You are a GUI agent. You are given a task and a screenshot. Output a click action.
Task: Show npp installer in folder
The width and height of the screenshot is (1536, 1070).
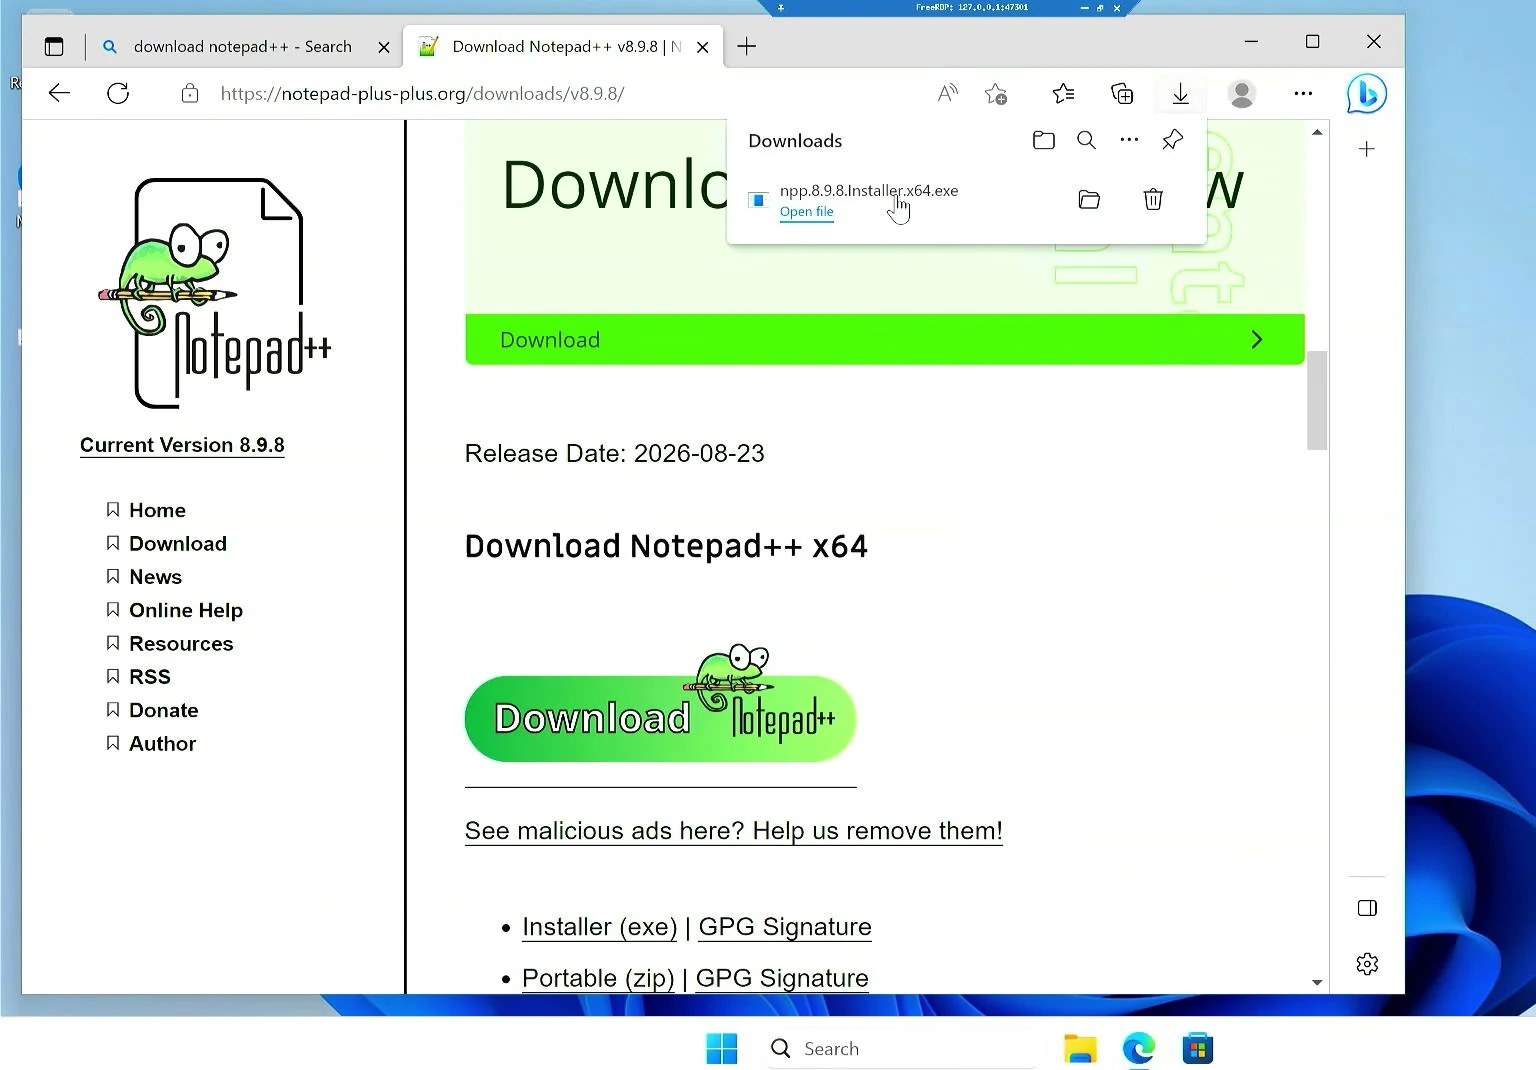click(1089, 199)
